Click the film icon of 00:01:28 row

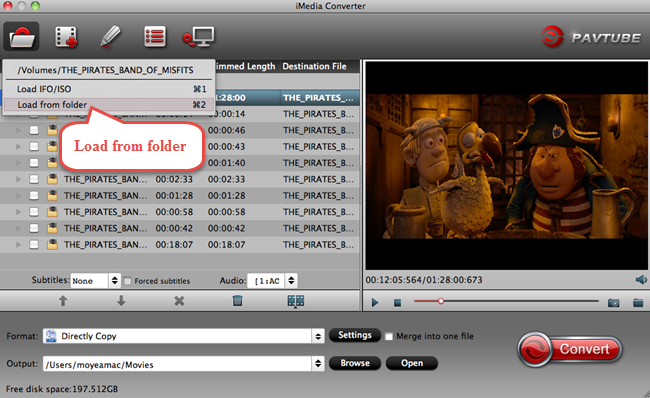(x=52, y=196)
